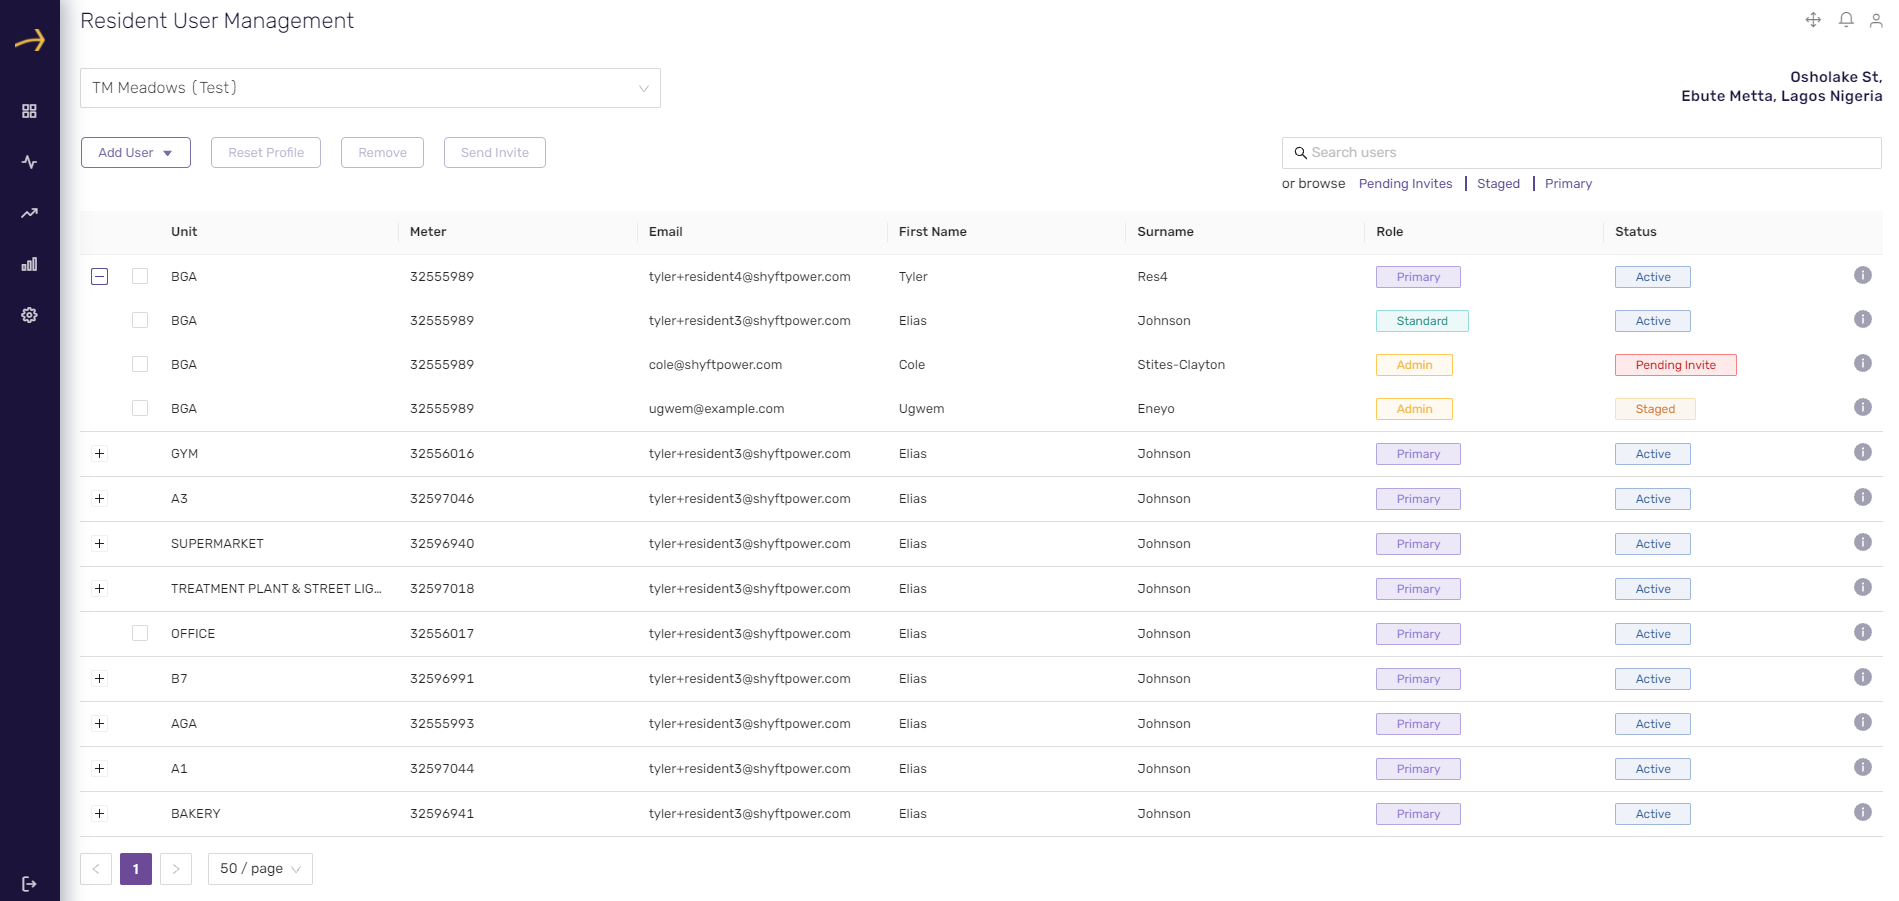Open the user profile icon
This screenshot has height=901, width=1899.
point(1876,20)
